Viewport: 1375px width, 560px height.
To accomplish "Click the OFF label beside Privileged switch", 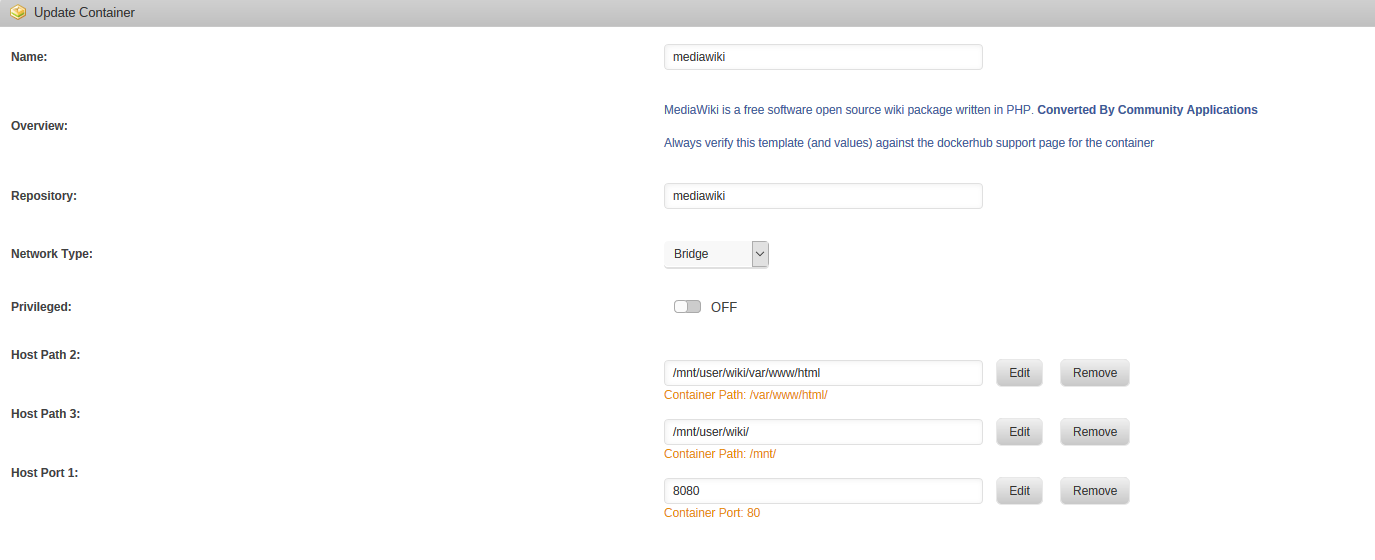I will click(x=724, y=307).
